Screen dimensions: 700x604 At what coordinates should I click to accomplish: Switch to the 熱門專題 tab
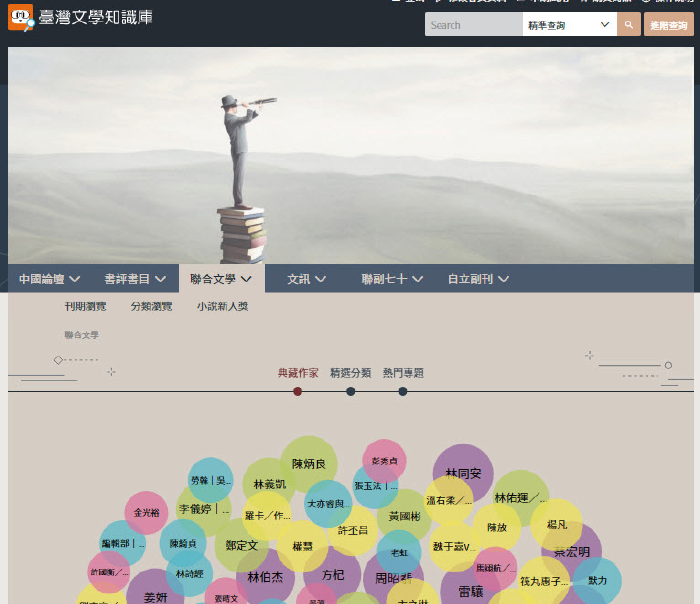403,373
